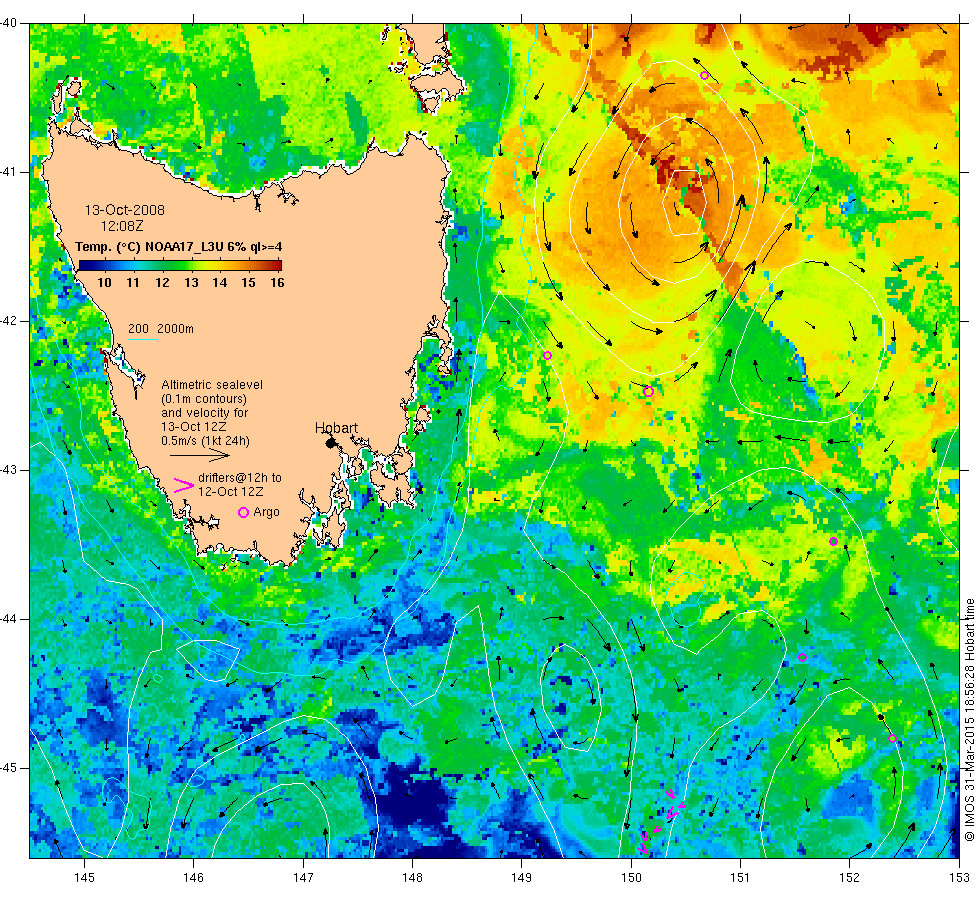Click the 12 value on the color scale
This screenshot has height=900, width=980.
(x=162, y=282)
